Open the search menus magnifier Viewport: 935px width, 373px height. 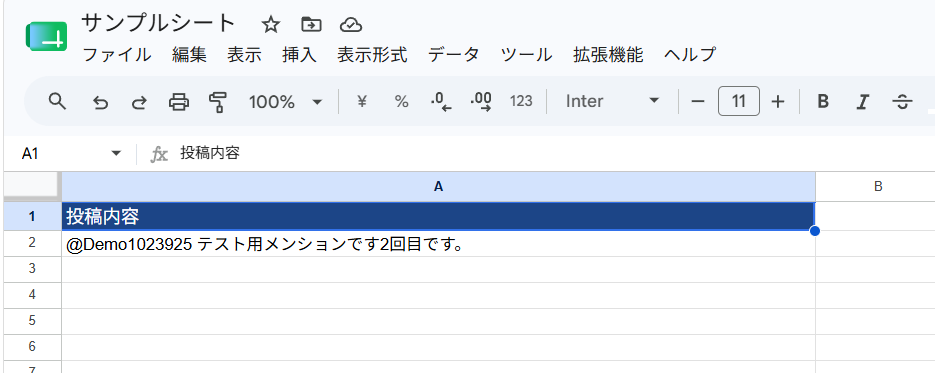(57, 101)
